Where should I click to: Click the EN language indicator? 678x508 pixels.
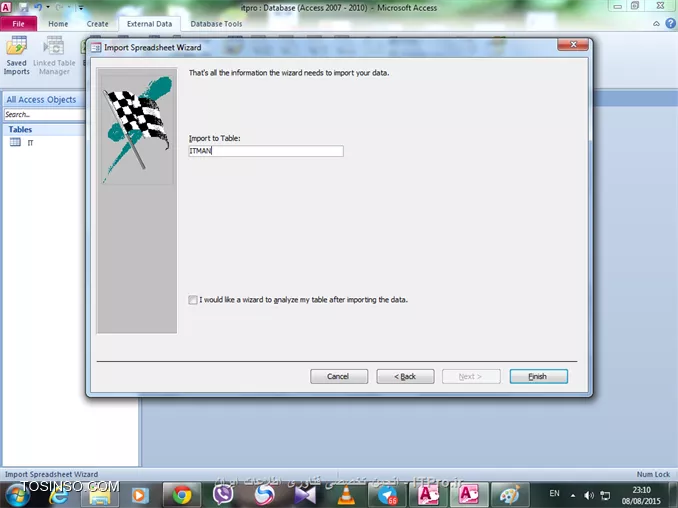click(554, 493)
